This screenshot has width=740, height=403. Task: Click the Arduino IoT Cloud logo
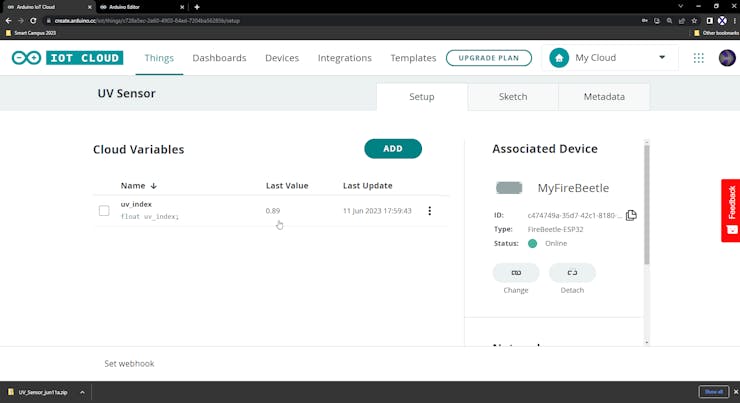click(x=67, y=58)
